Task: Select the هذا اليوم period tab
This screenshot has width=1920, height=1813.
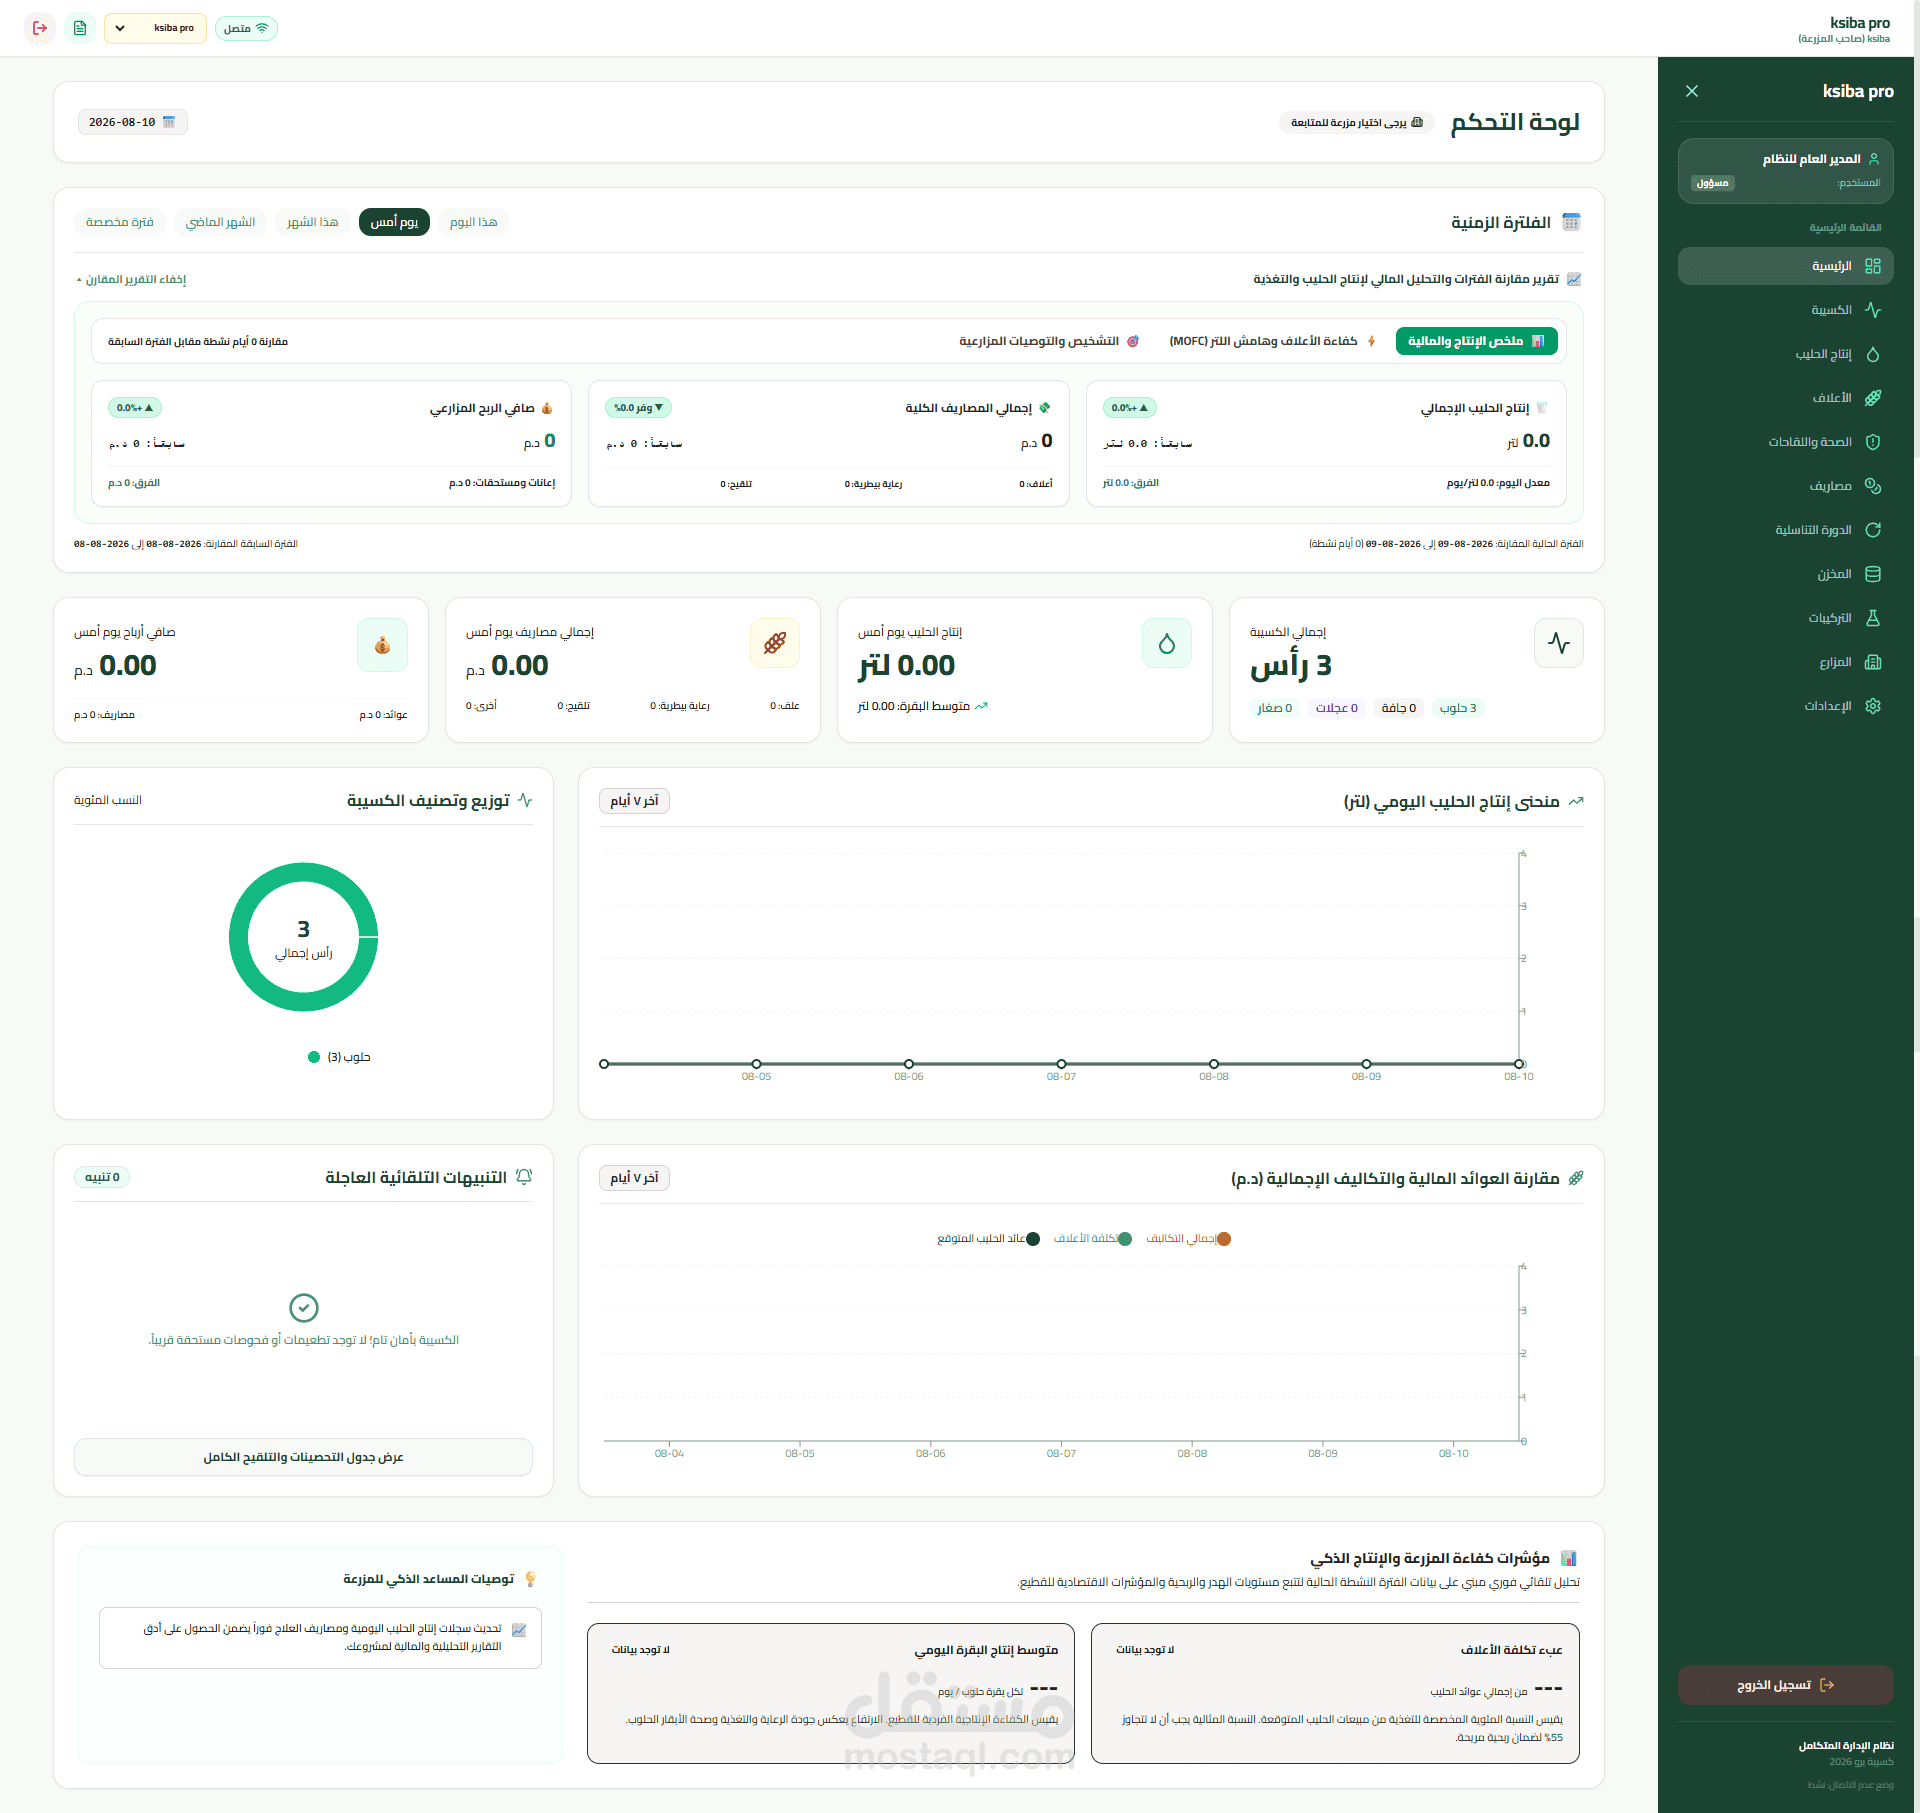Action: (473, 222)
